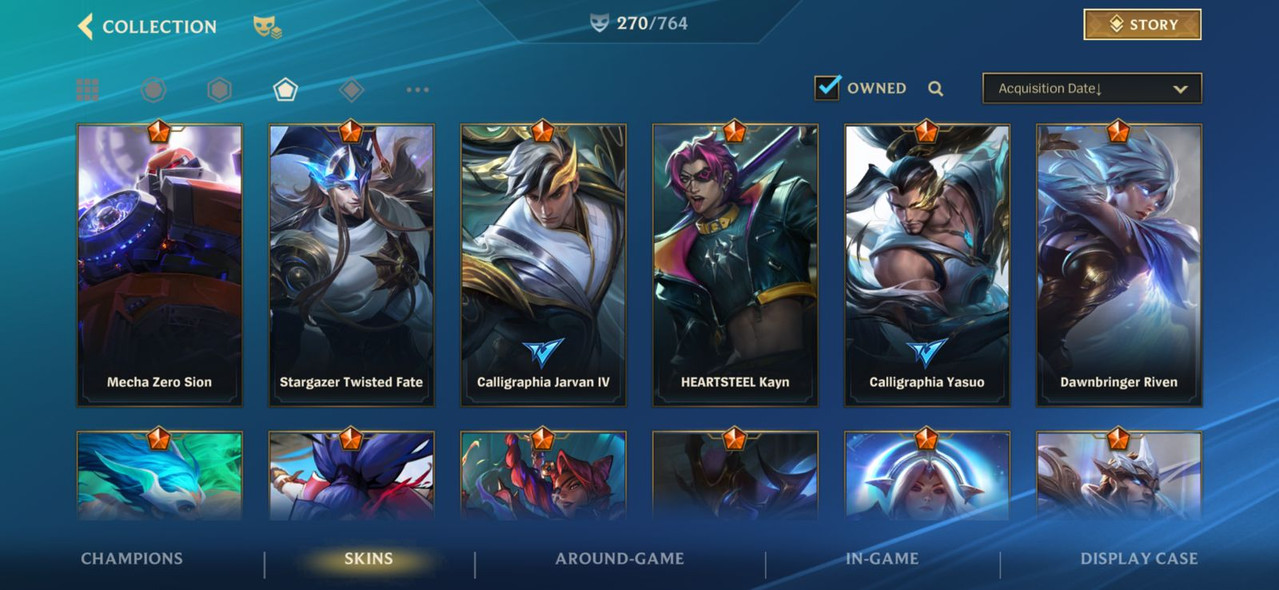Select the round hexagon rarity filter icon

coord(153,90)
